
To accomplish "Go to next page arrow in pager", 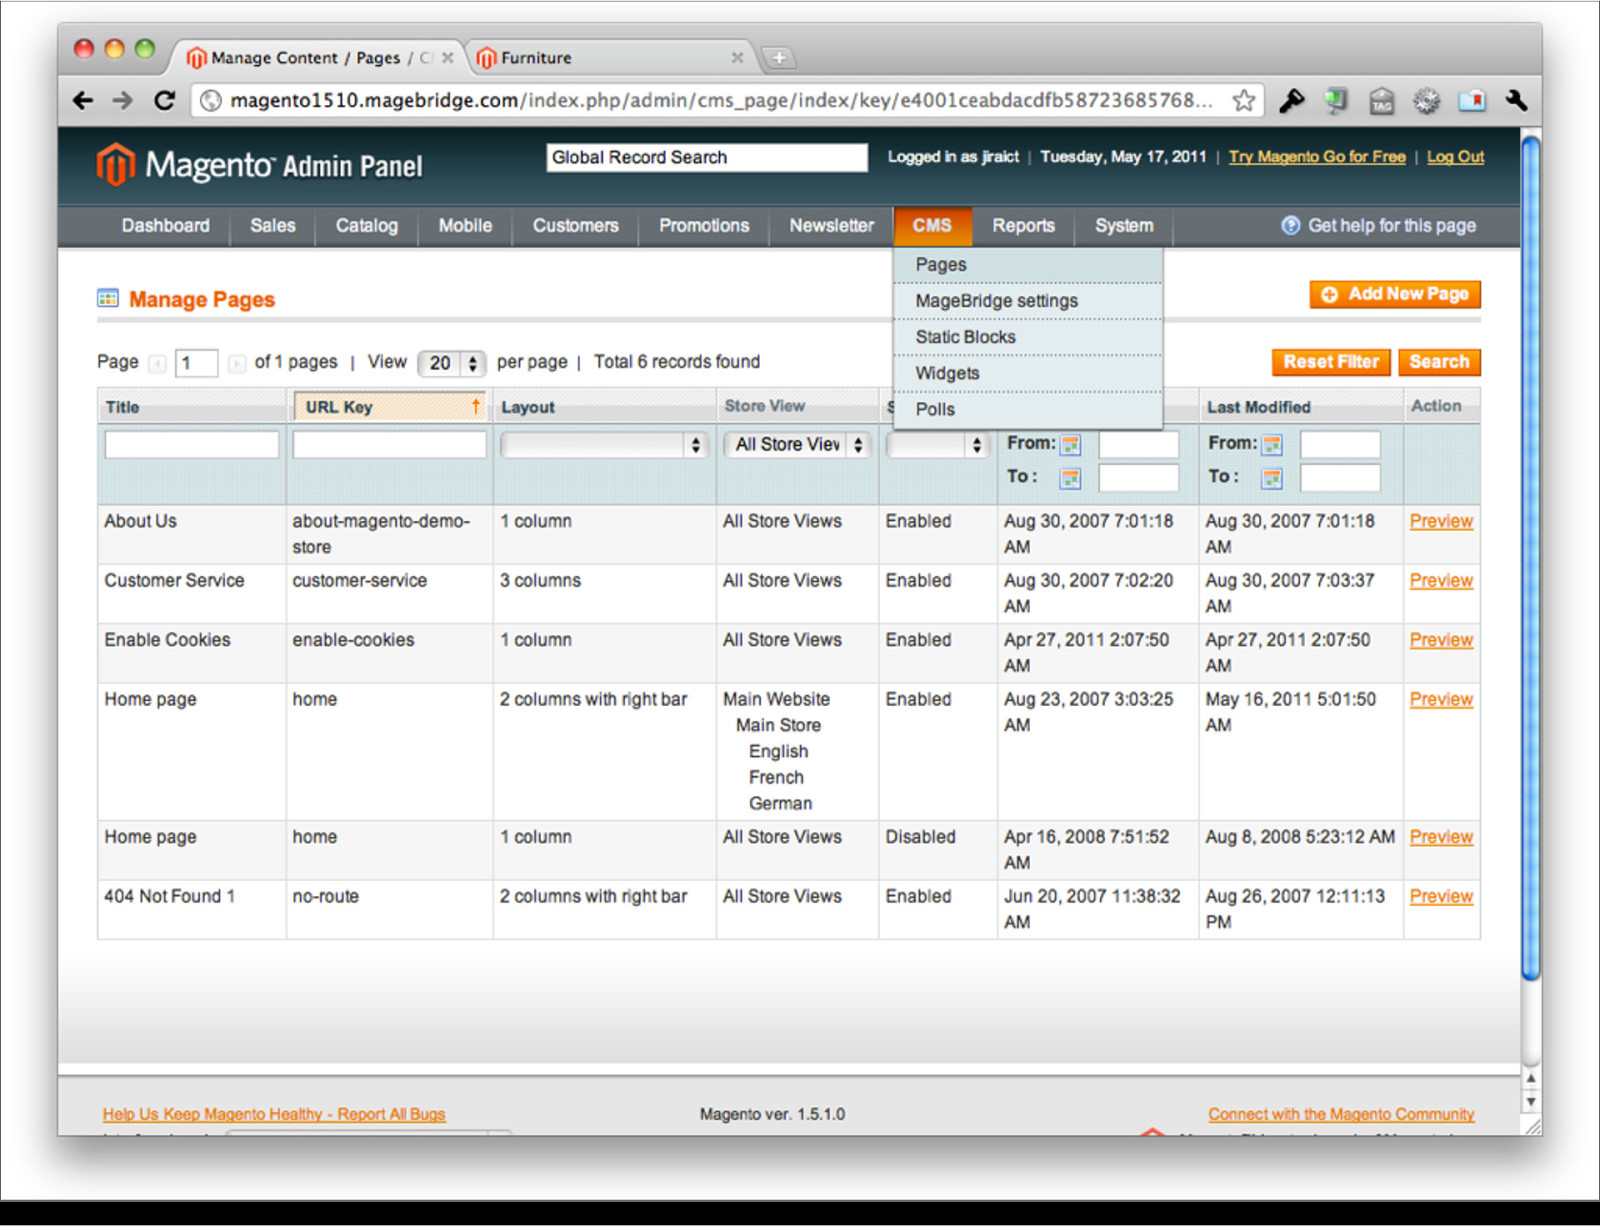I will 236,363.
